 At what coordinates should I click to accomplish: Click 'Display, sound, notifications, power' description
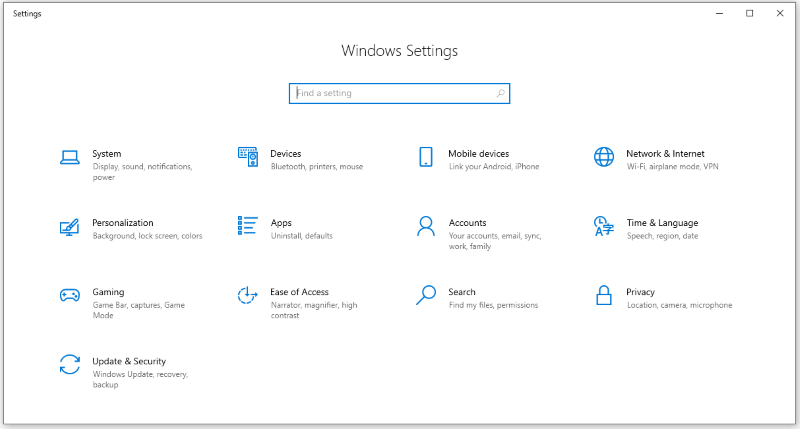coord(142,172)
